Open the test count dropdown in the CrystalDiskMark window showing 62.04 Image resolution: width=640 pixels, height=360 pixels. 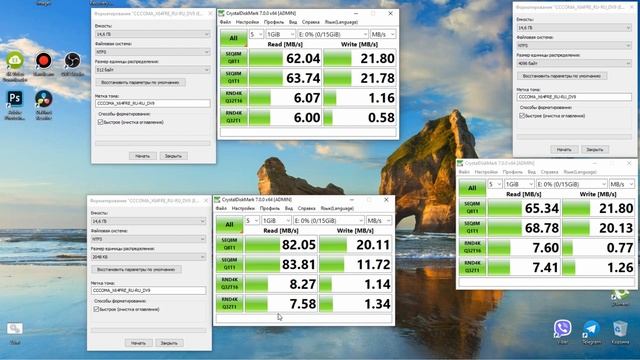256,34
